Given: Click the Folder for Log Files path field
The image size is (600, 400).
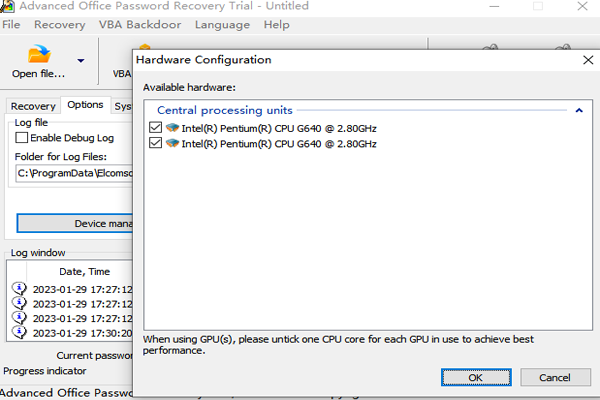Looking at the screenshot, I should pyautogui.click(x=75, y=173).
